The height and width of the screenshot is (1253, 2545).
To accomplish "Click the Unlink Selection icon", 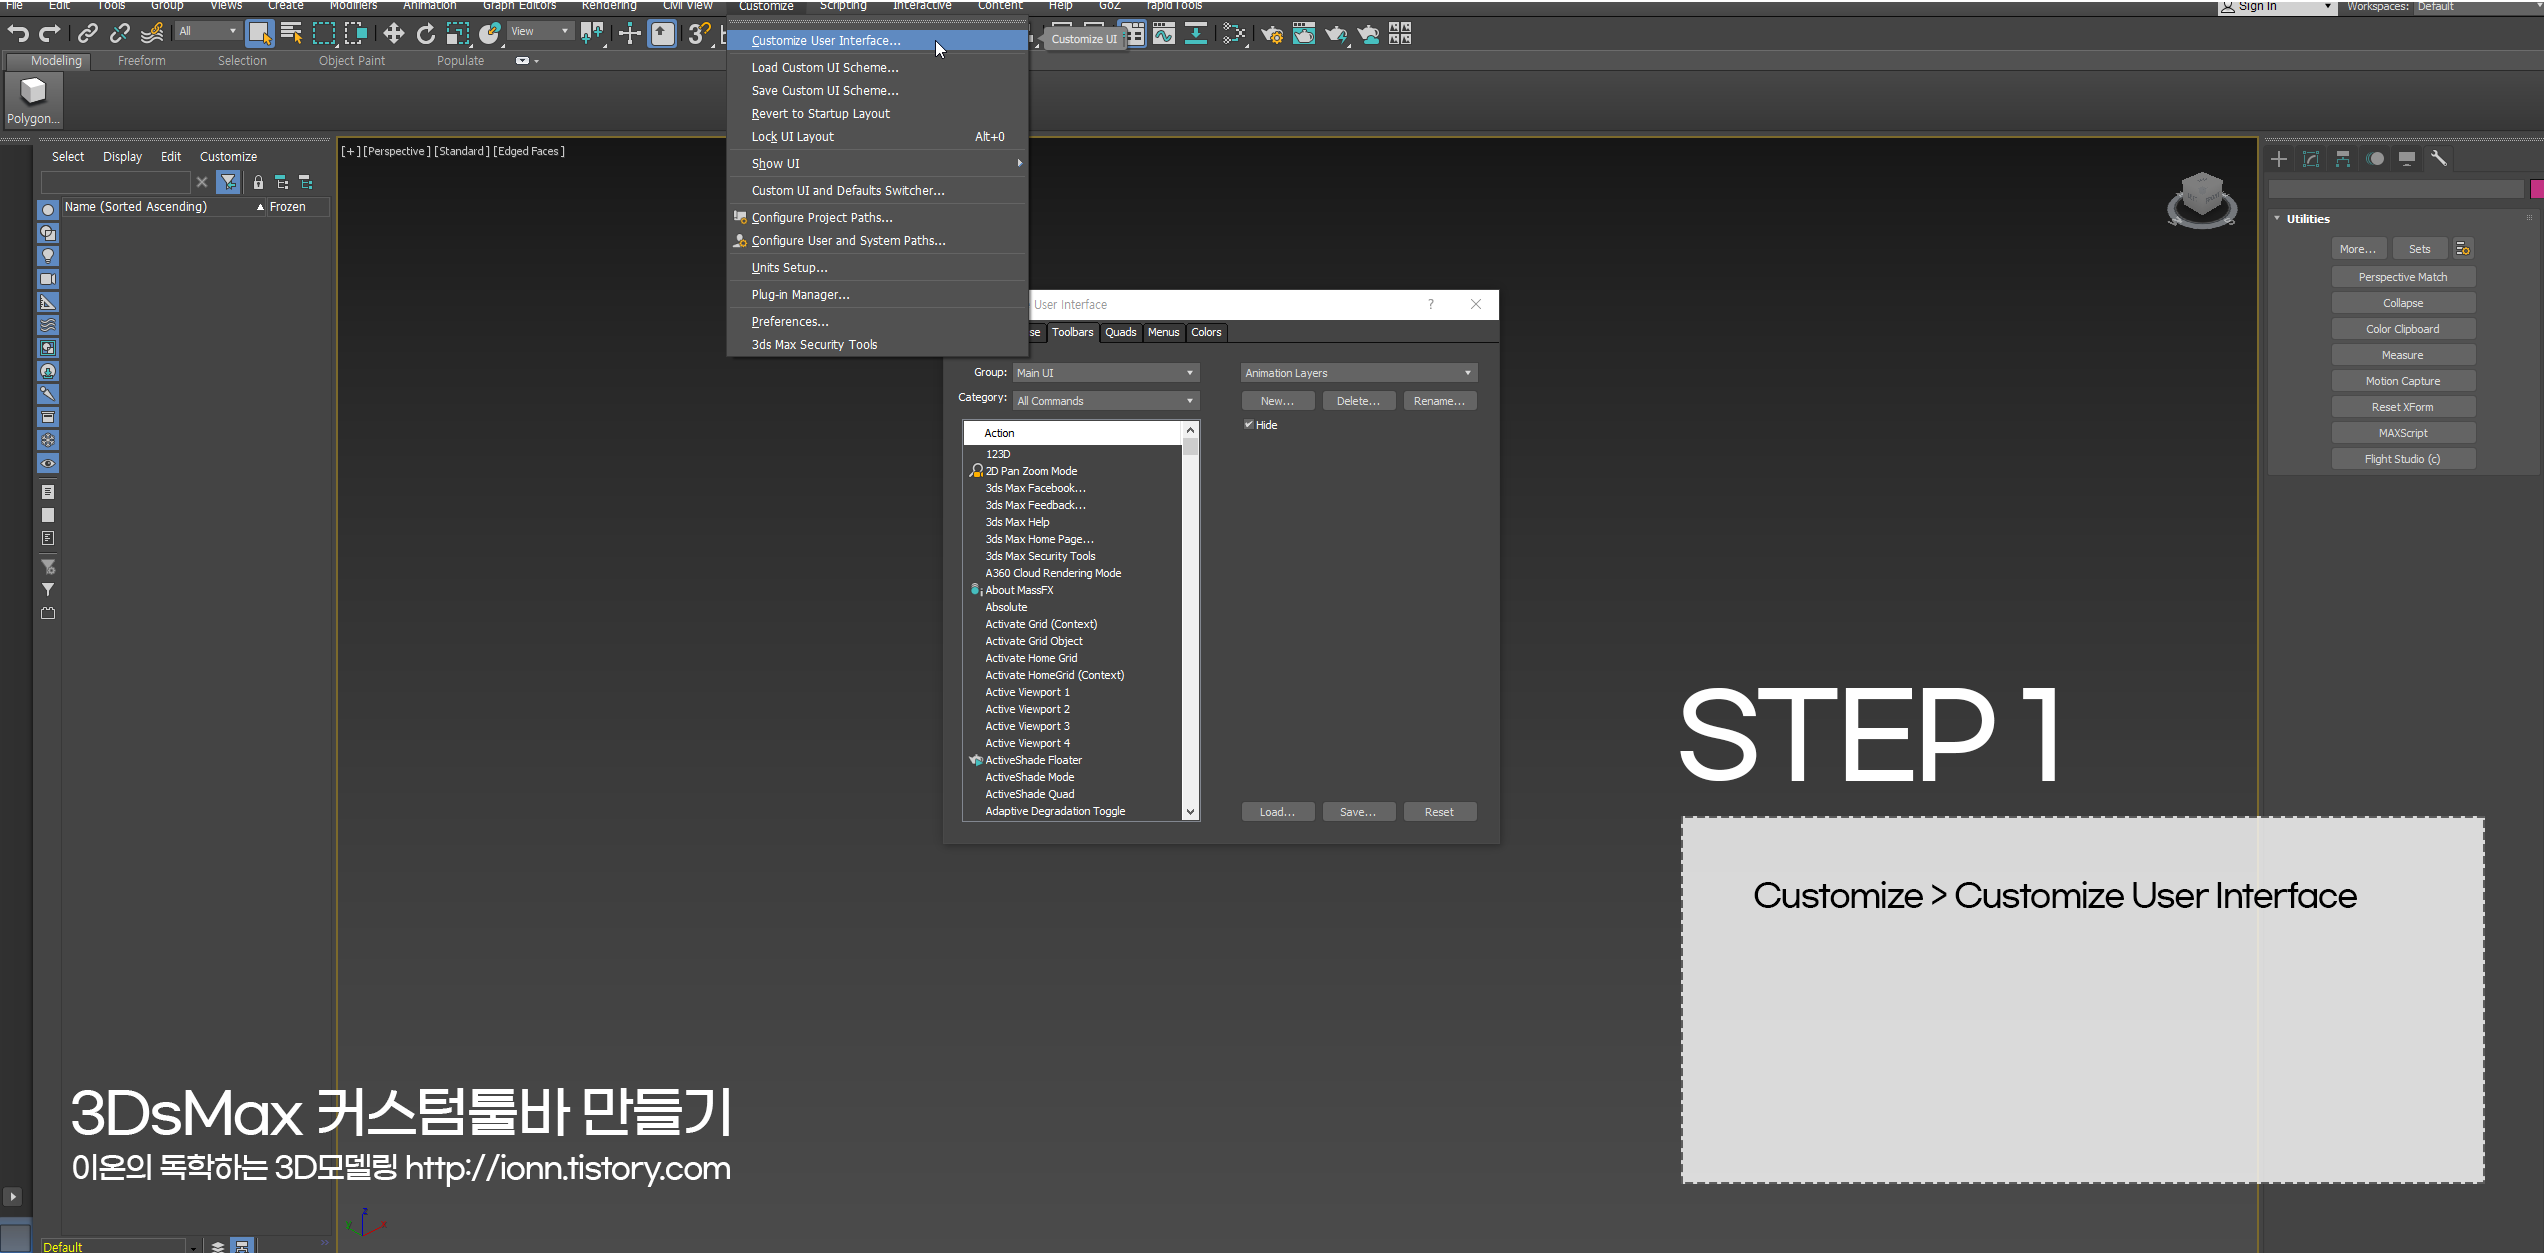I will (x=120, y=33).
